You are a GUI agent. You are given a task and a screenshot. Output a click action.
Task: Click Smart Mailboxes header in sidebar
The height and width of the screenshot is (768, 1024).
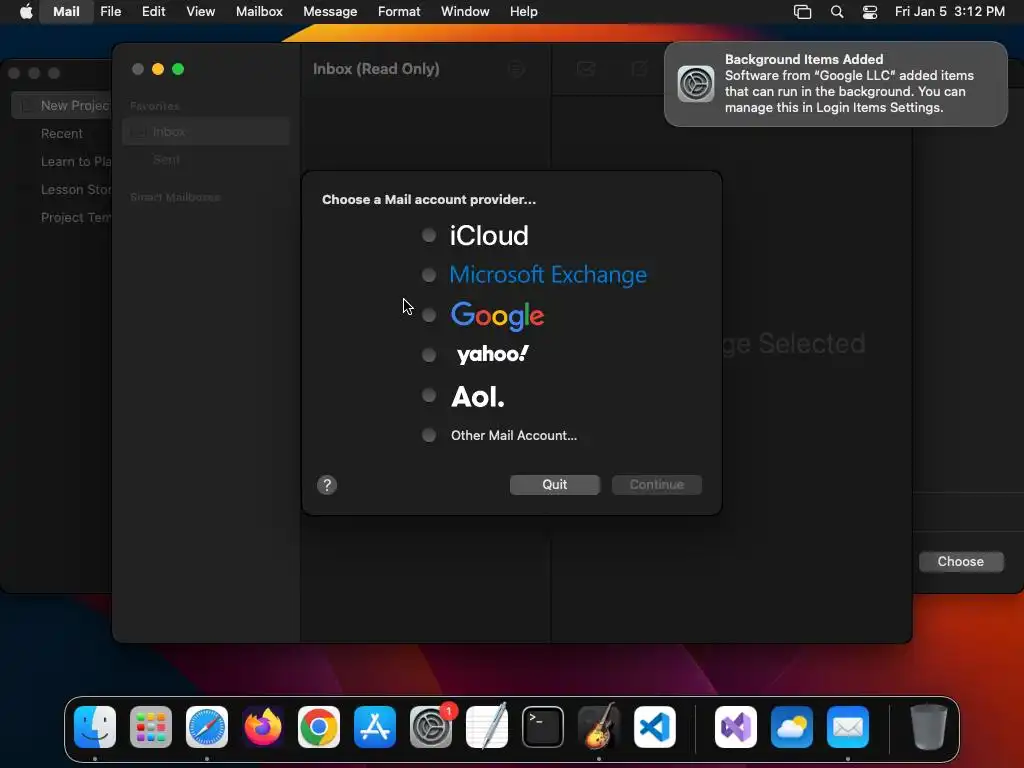point(175,197)
